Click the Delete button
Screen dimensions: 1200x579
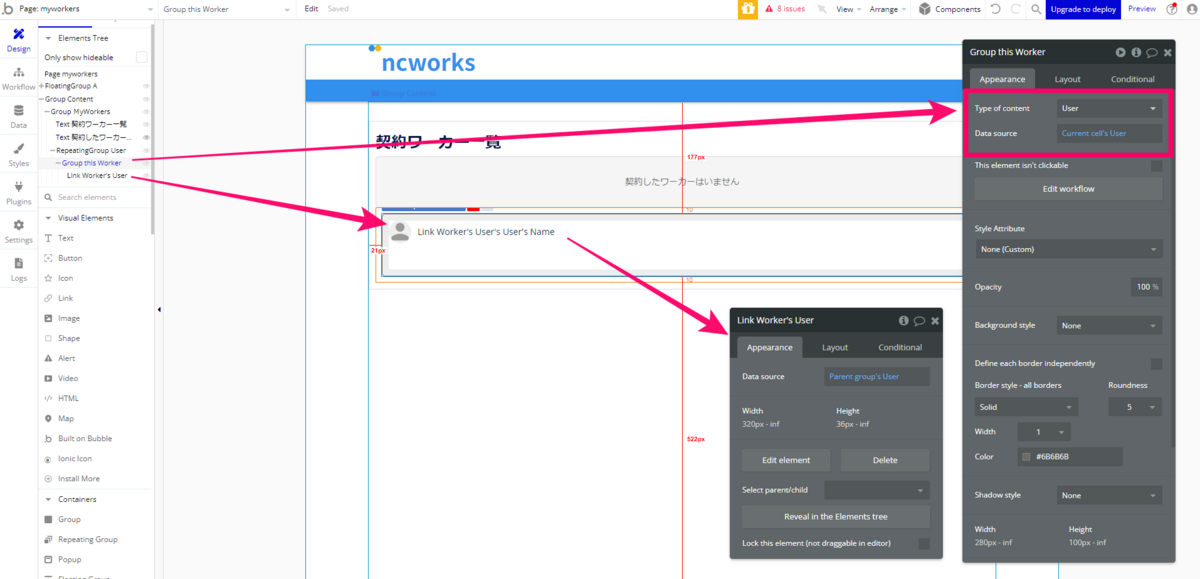tap(885, 460)
